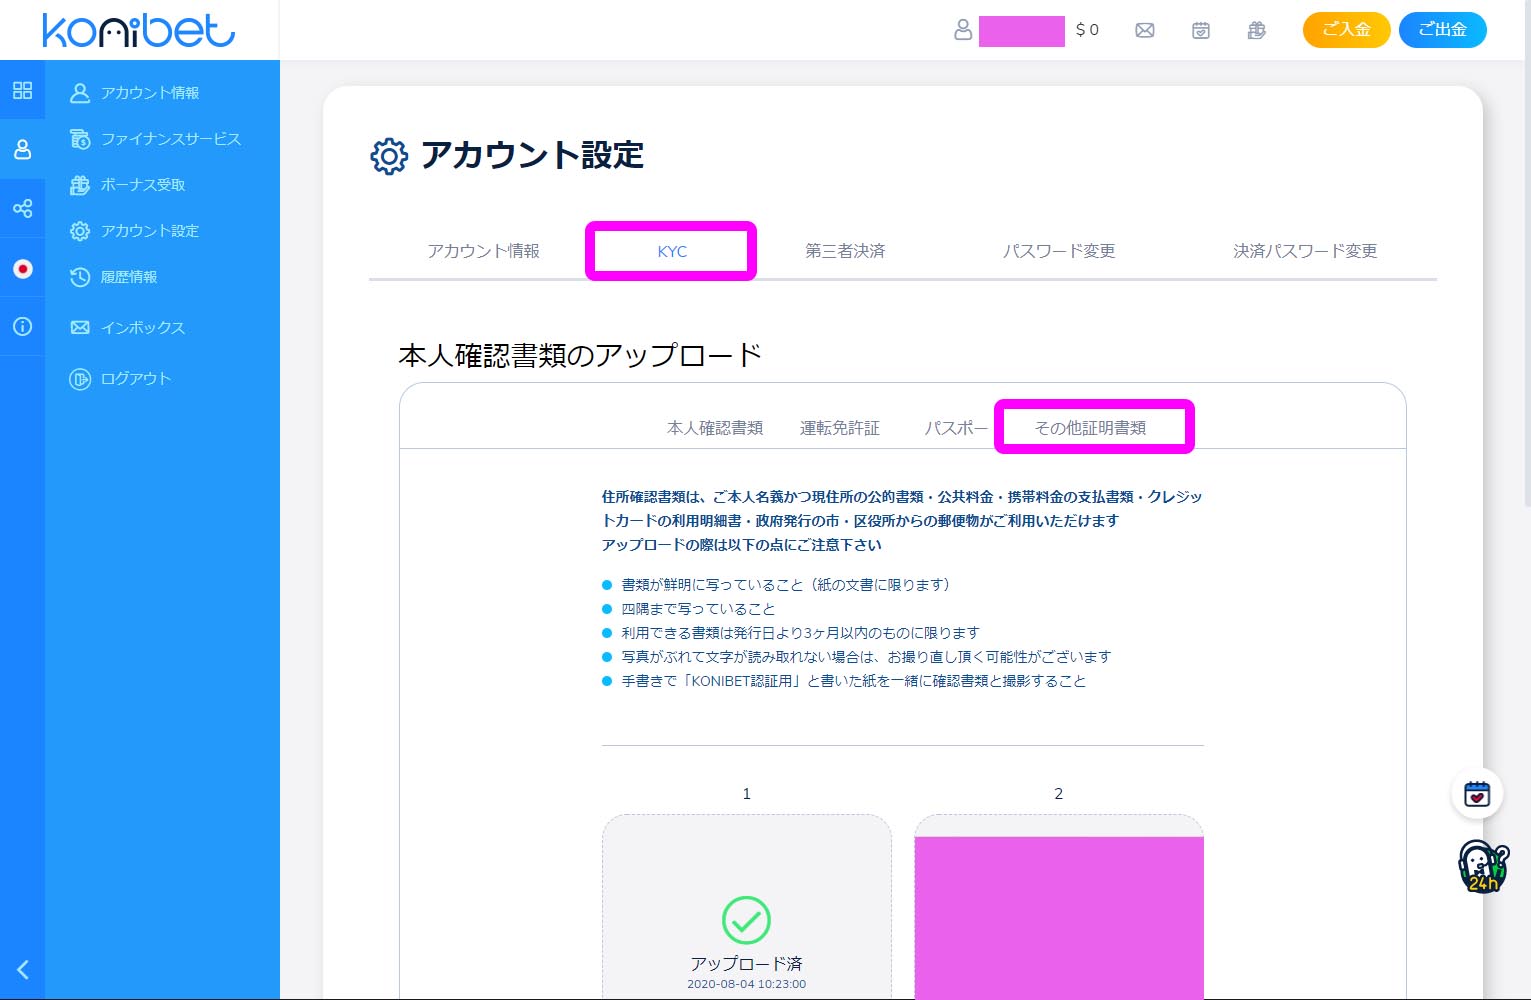Select the 本人確認書類 document tab

[x=715, y=428]
